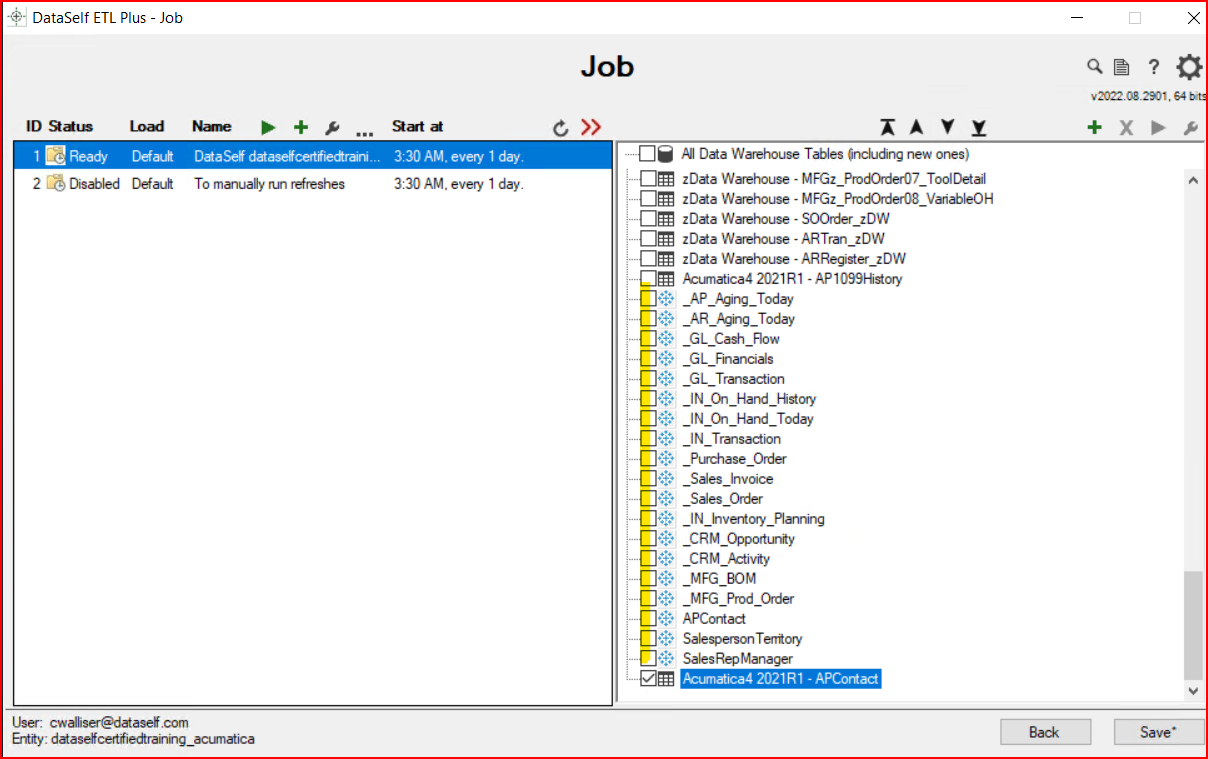The image size is (1208, 759).
Task: Move table to top of list
Action: (887, 127)
